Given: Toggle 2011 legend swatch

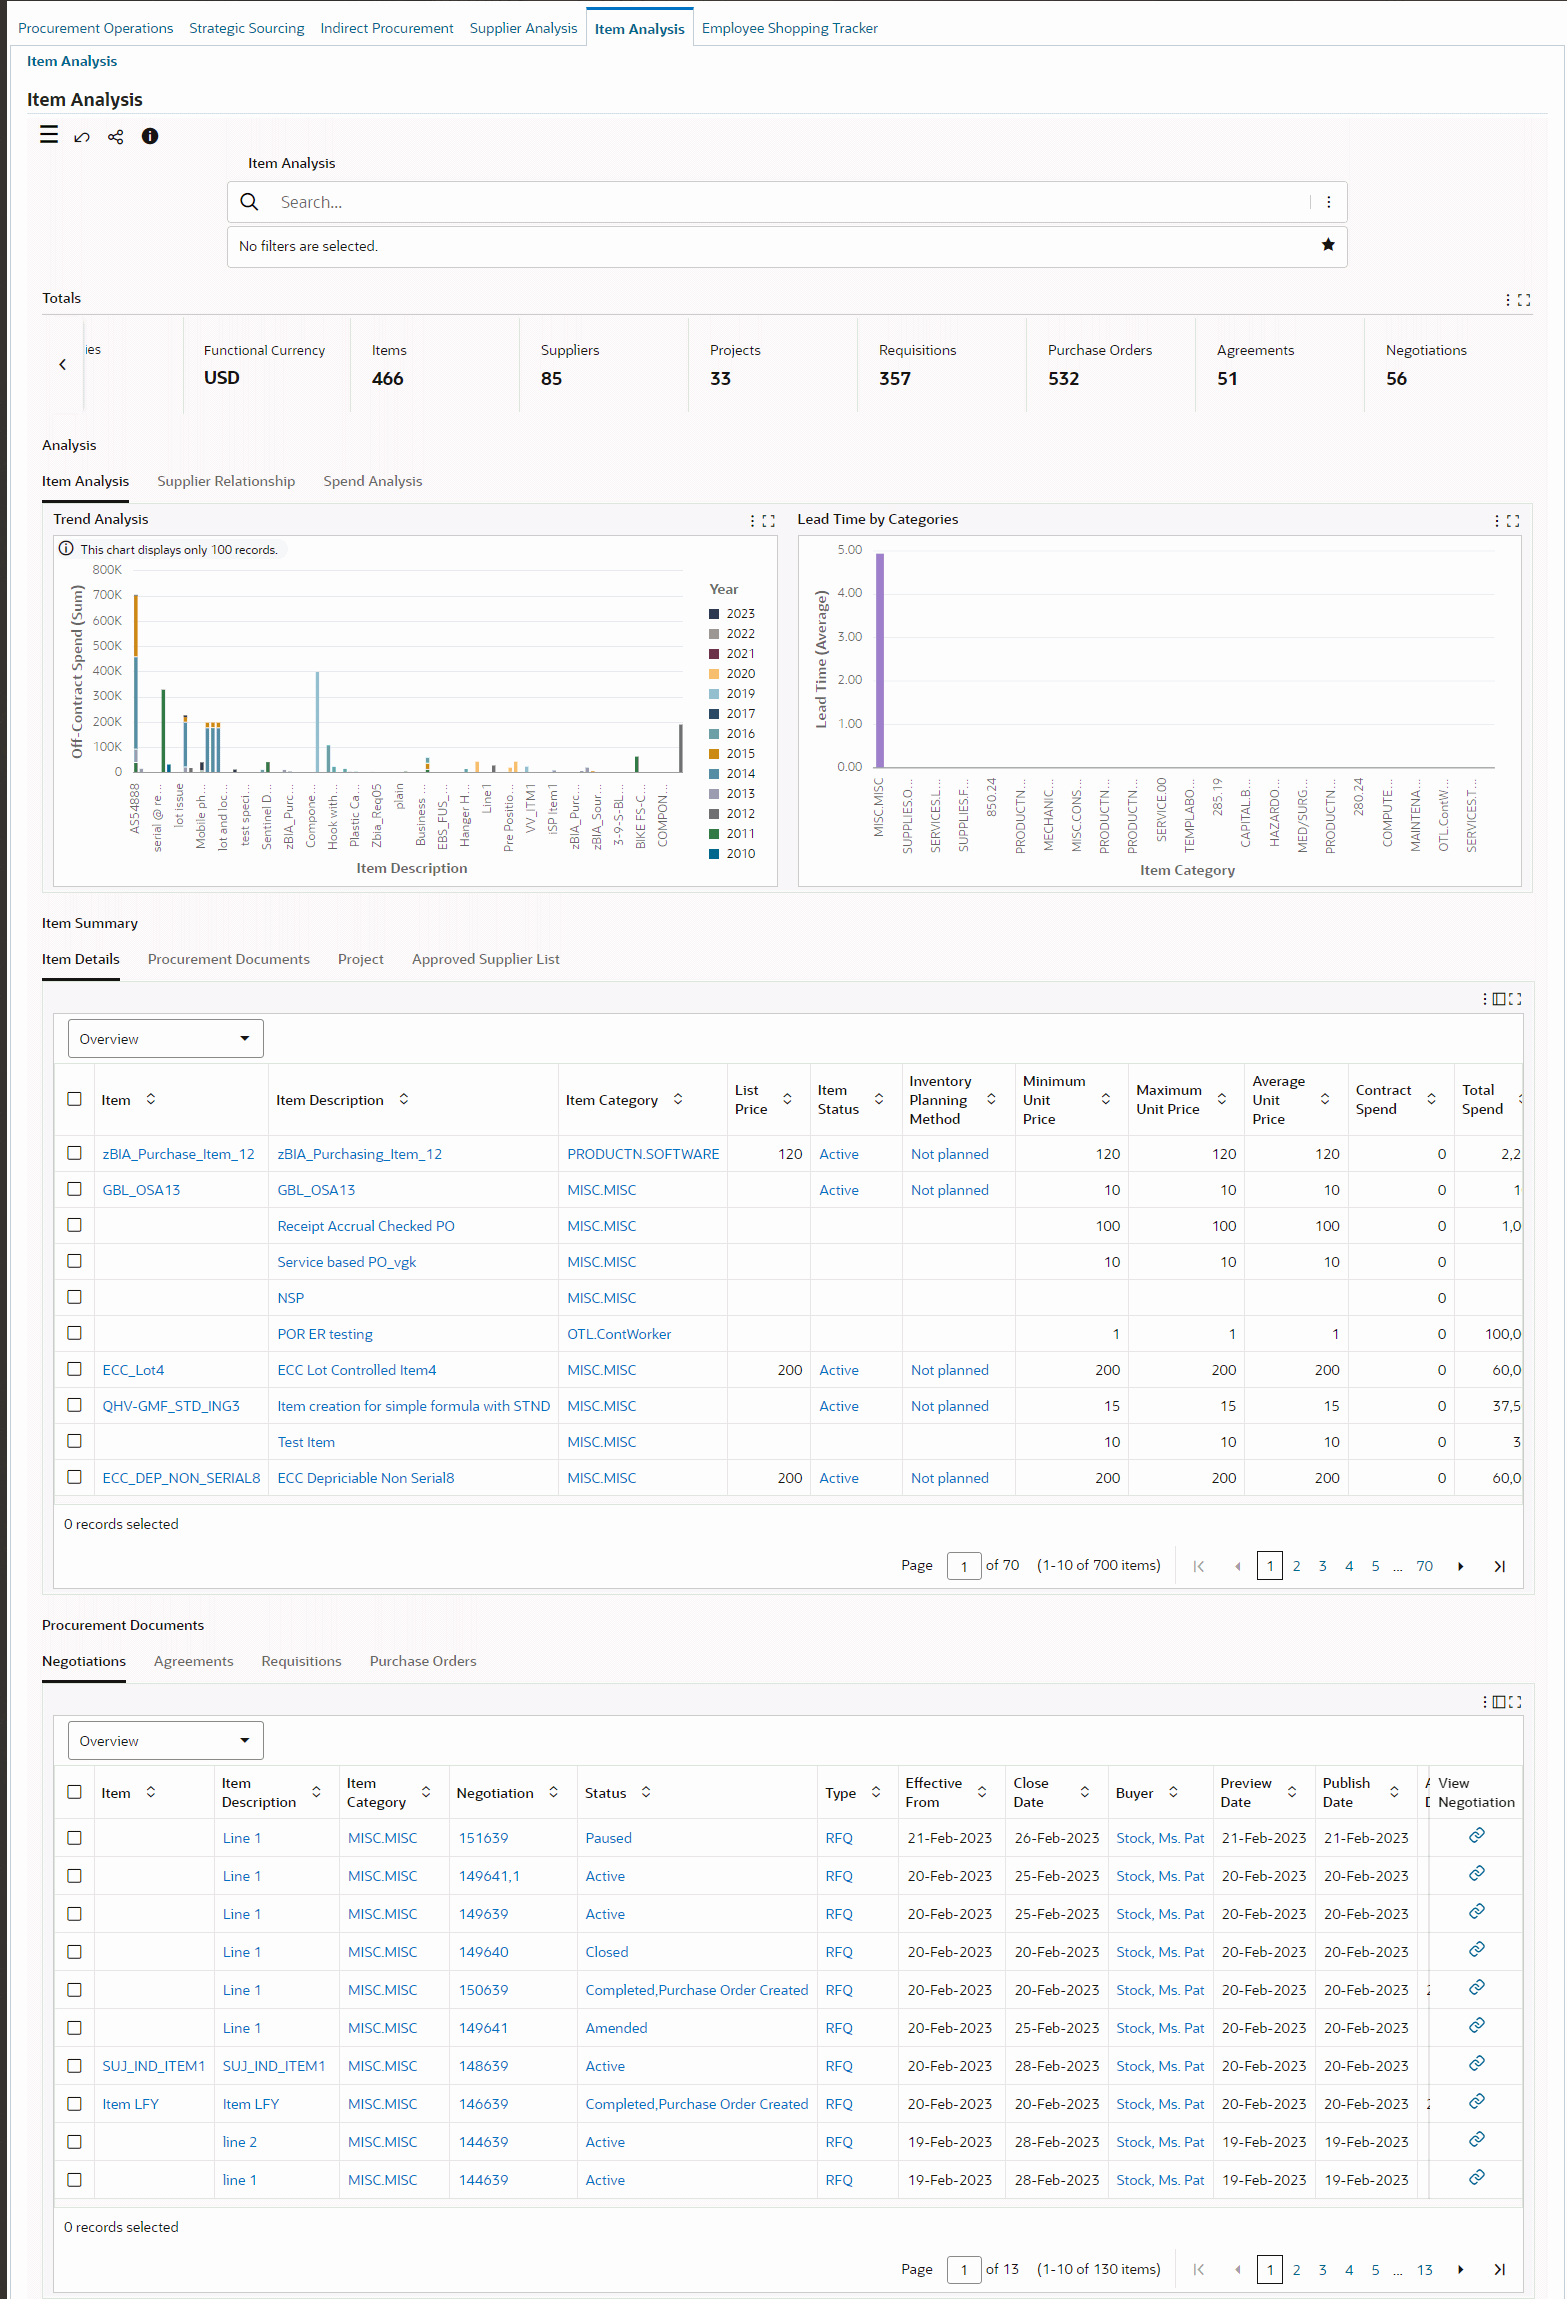Looking at the screenshot, I should [714, 834].
